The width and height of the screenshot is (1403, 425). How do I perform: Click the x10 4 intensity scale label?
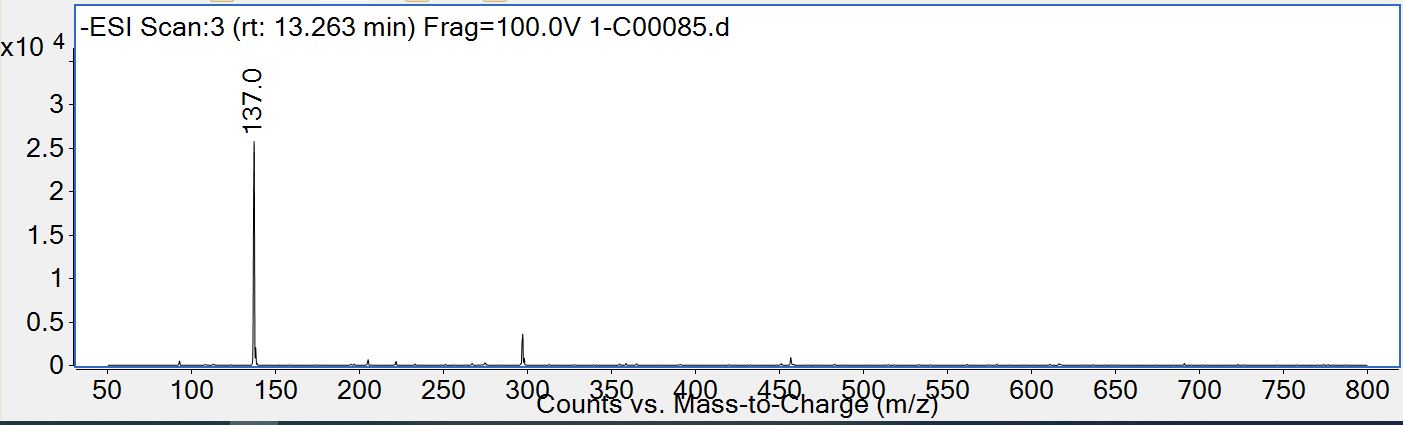pos(34,45)
